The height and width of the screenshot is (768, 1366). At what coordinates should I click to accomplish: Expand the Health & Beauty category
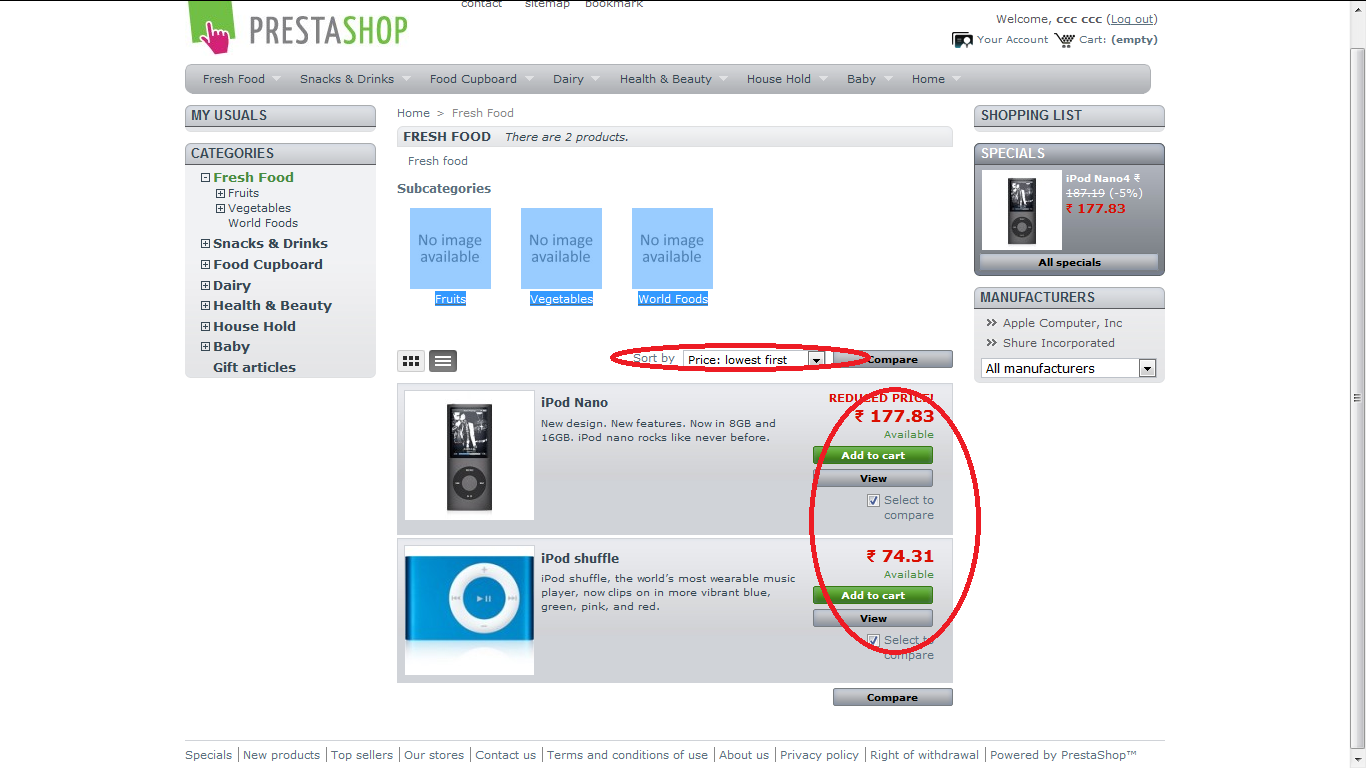click(x=205, y=306)
